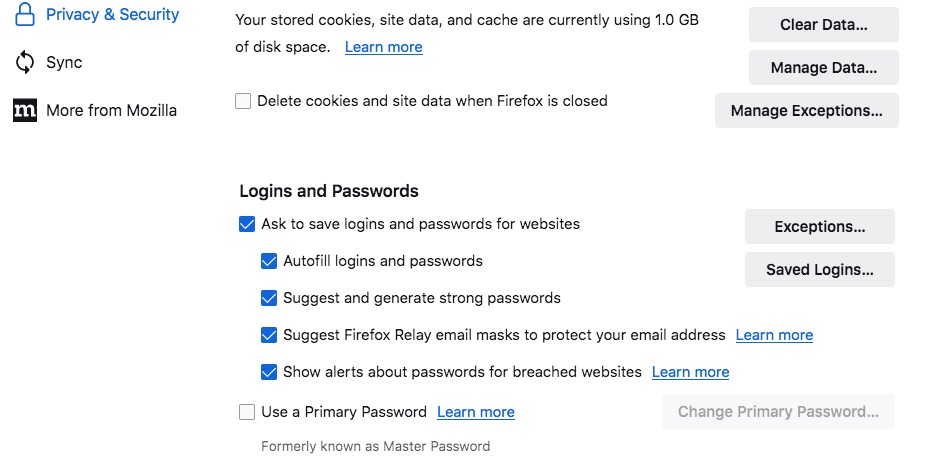Click the Mozilla 'm' logo icon
Viewport: 936px width, 458px height.
(24, 110)
